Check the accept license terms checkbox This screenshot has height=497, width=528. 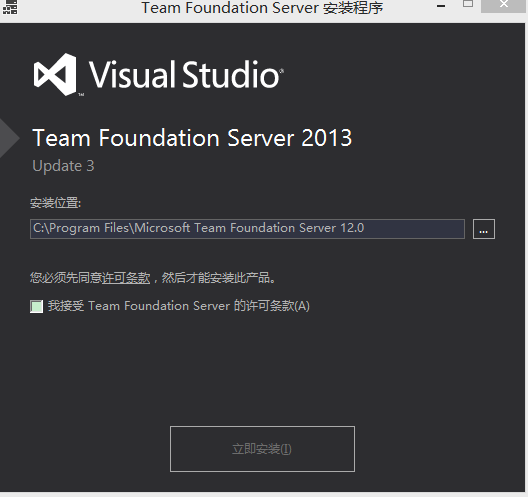point(36,306)
